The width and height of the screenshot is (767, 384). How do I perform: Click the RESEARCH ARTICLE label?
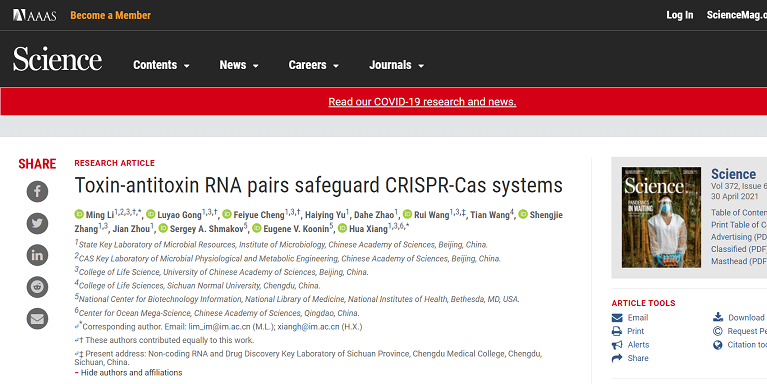114,163
